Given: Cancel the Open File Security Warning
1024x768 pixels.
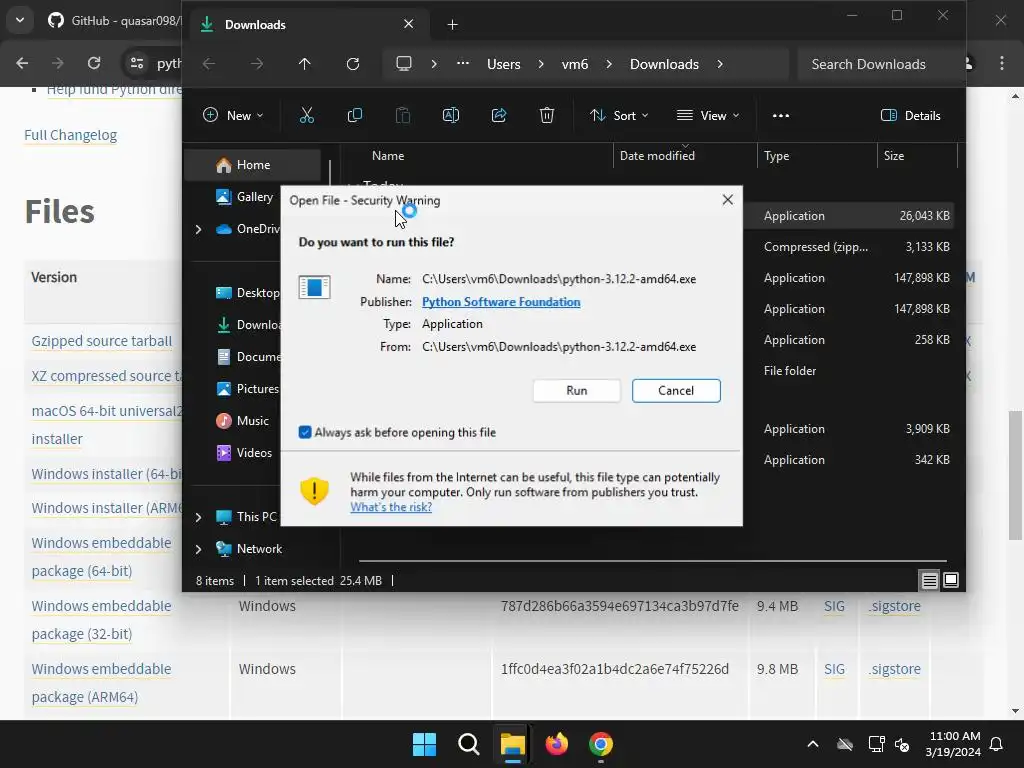Looking at the screenshot, I should click(x=676, y=391).
